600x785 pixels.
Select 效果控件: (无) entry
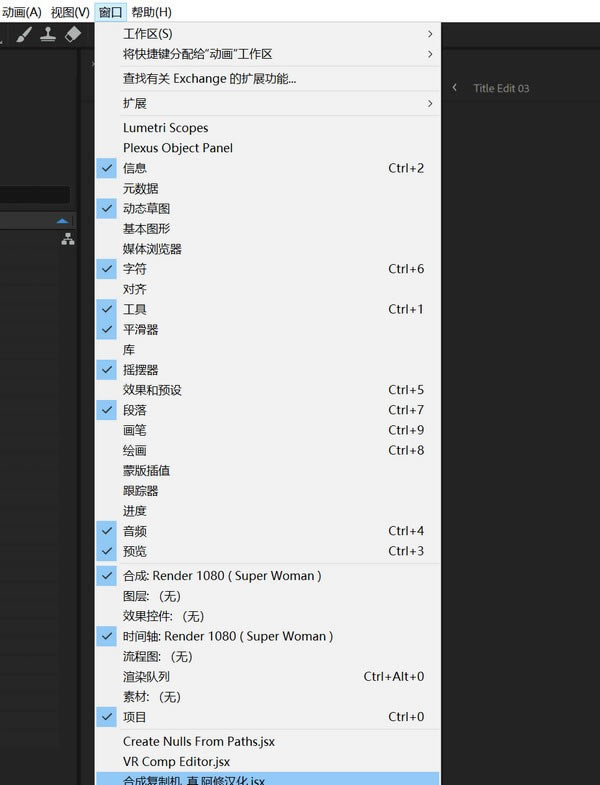pos(268,616)
